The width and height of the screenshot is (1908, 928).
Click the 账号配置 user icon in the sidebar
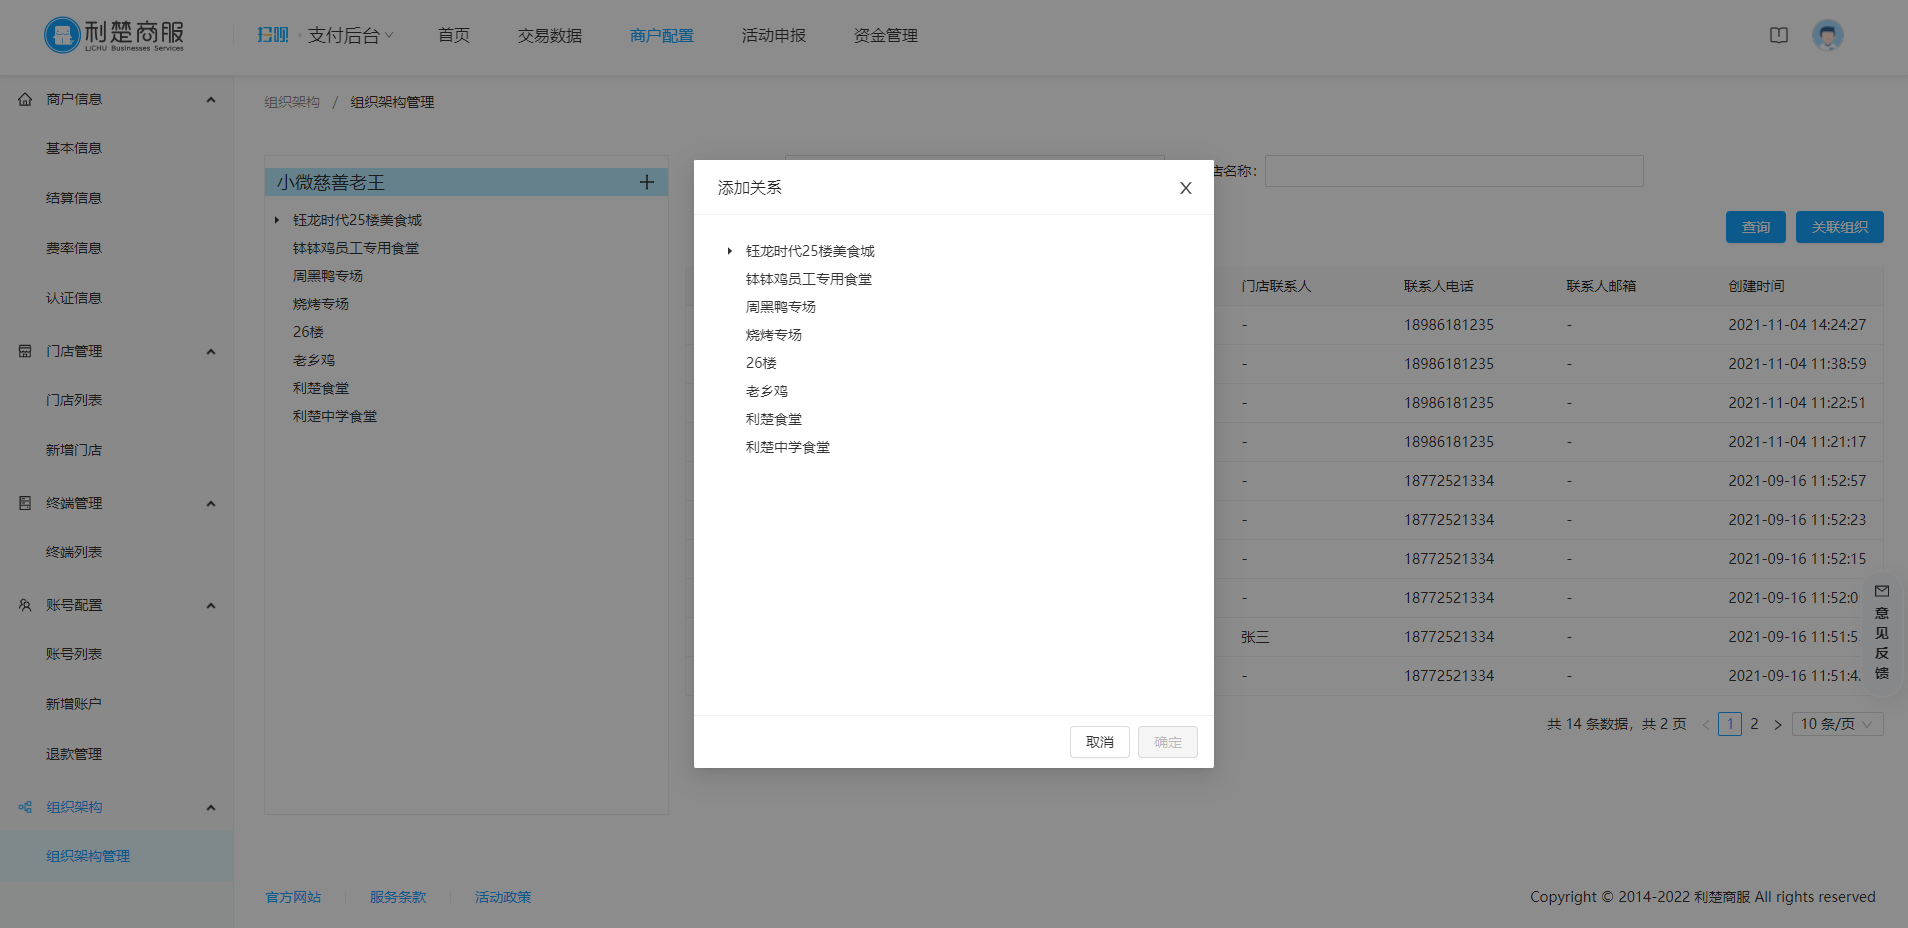(25, 605)
